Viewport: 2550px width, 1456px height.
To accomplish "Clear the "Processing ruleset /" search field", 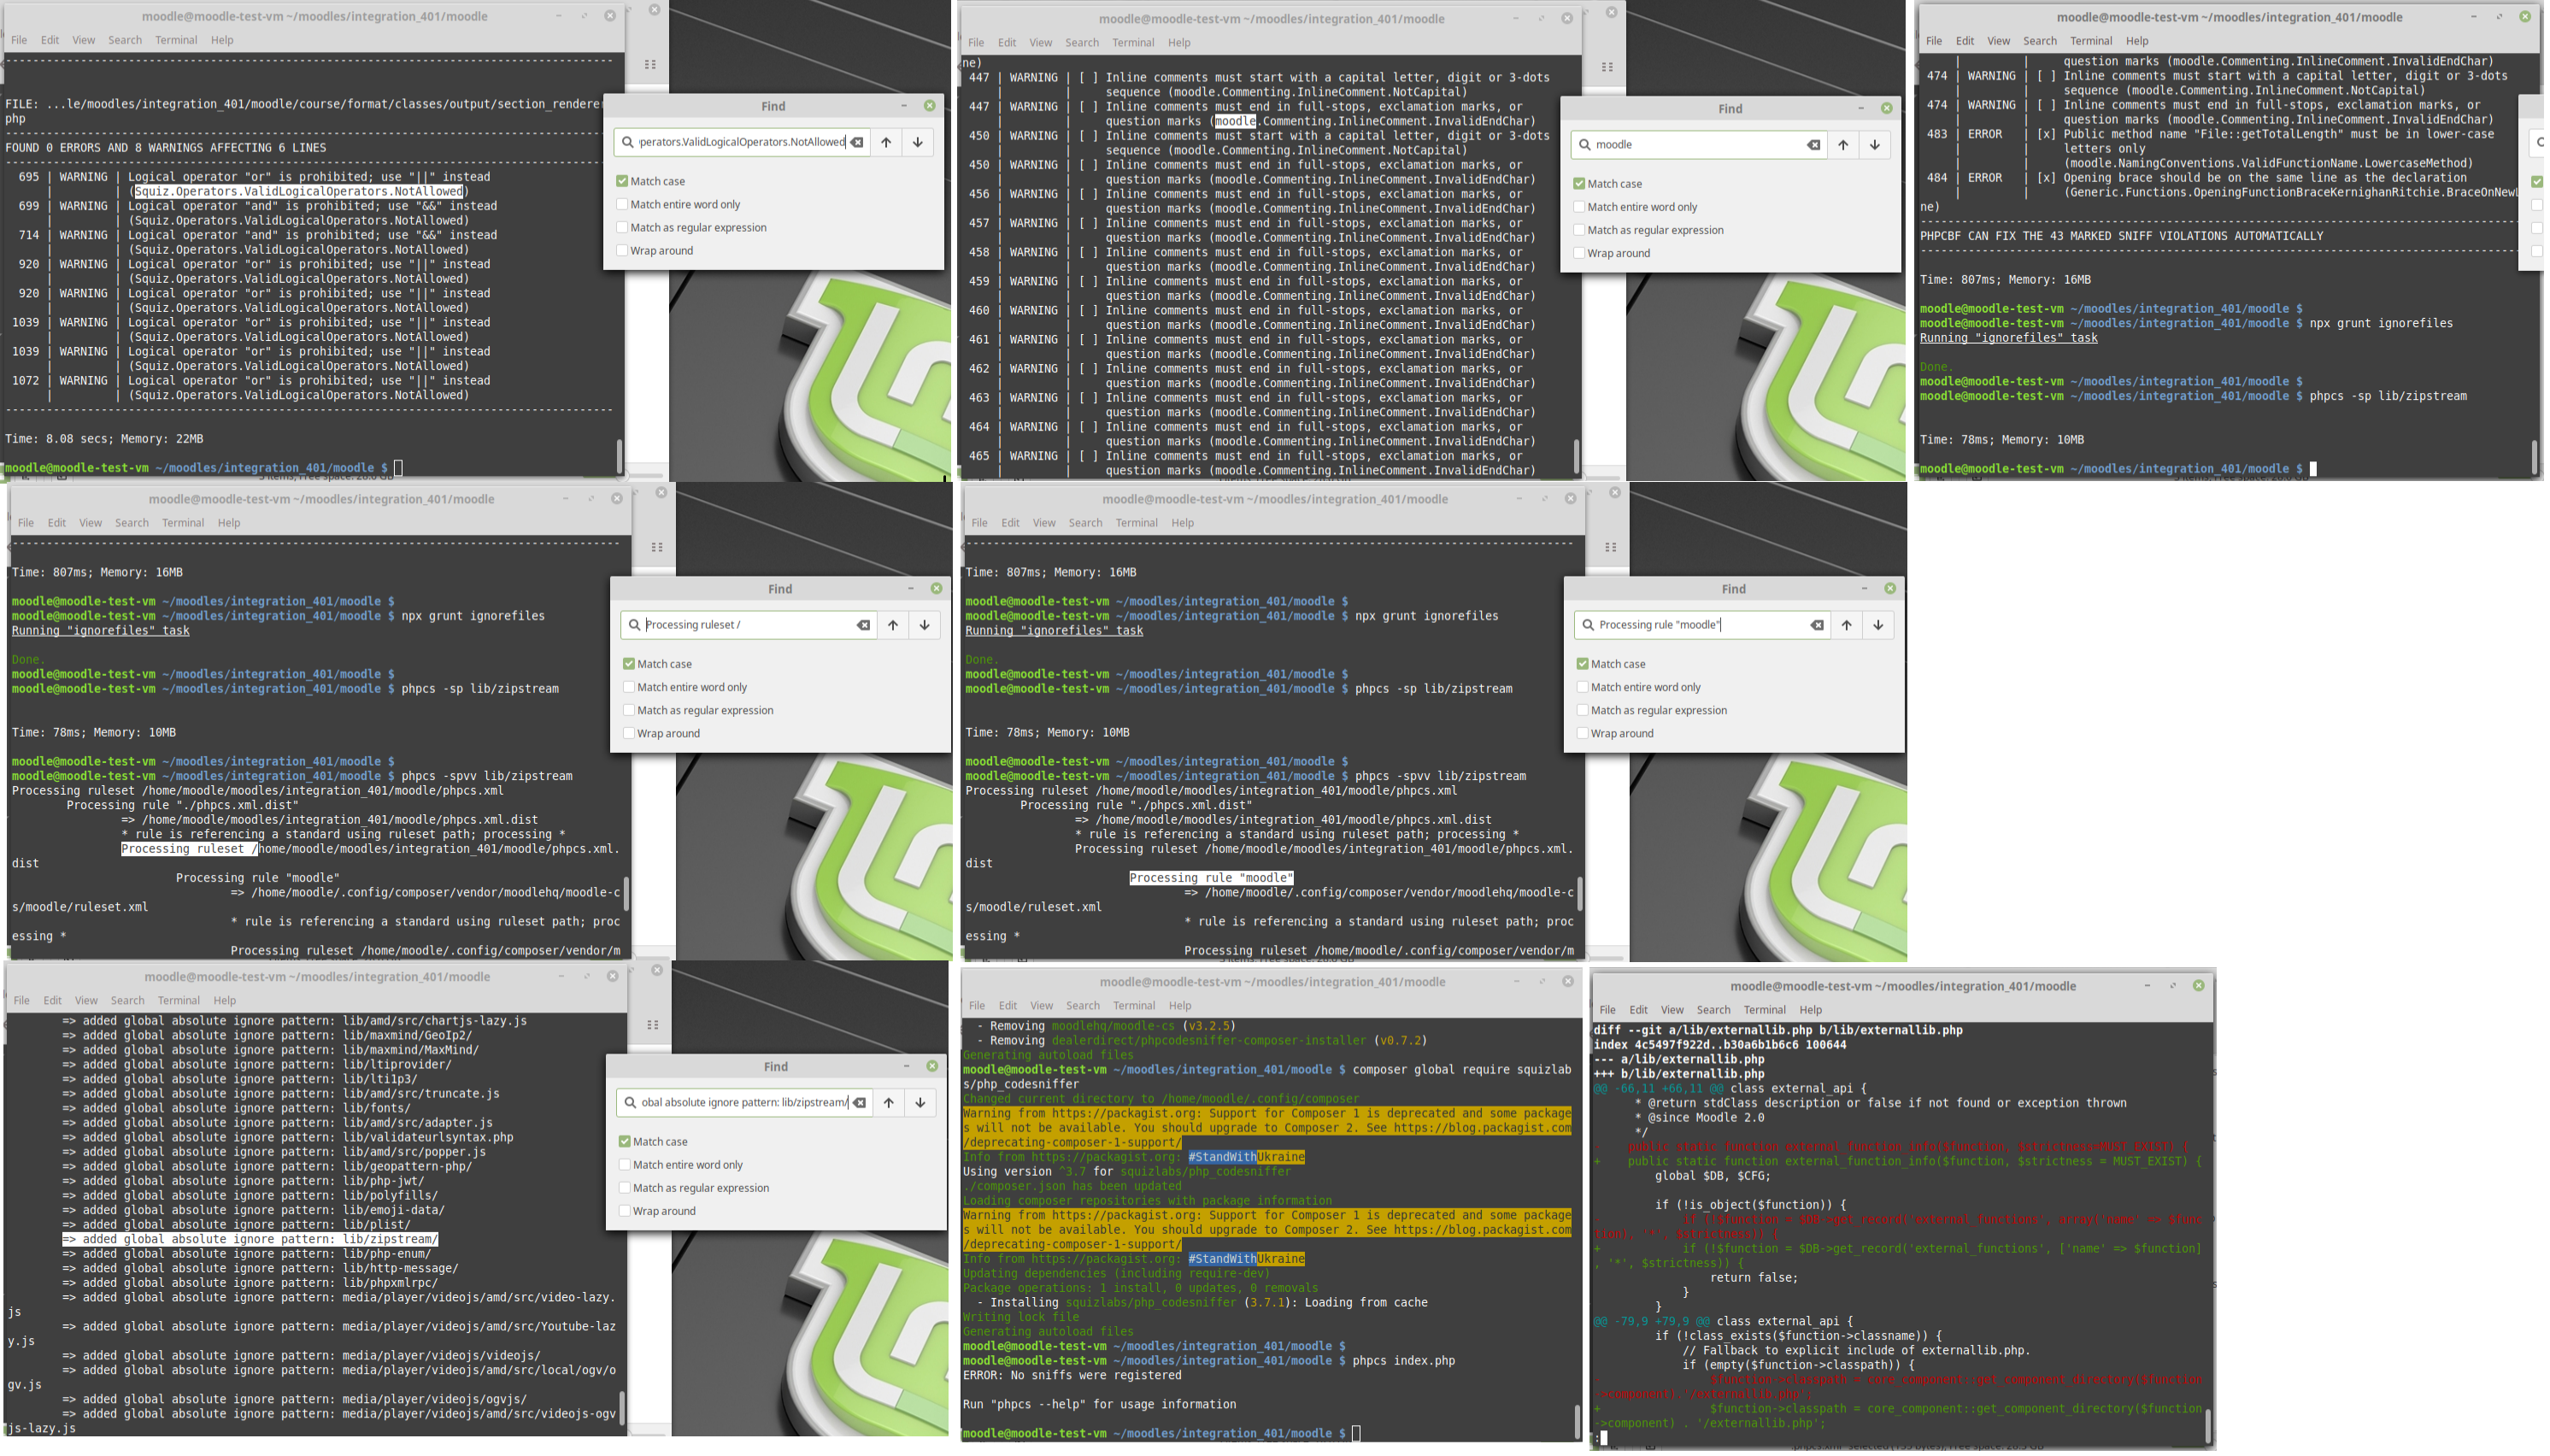I will (x=863, y=625).
